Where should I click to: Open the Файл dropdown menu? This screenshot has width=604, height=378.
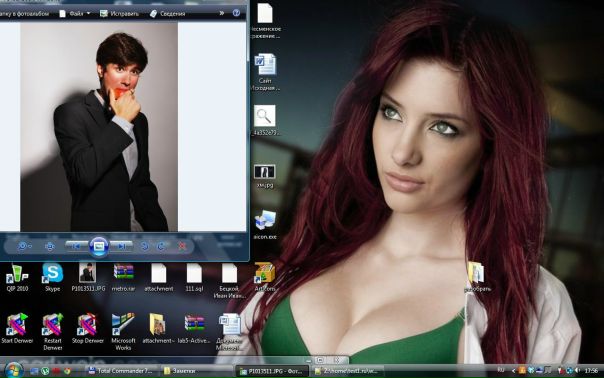[75, 13]
